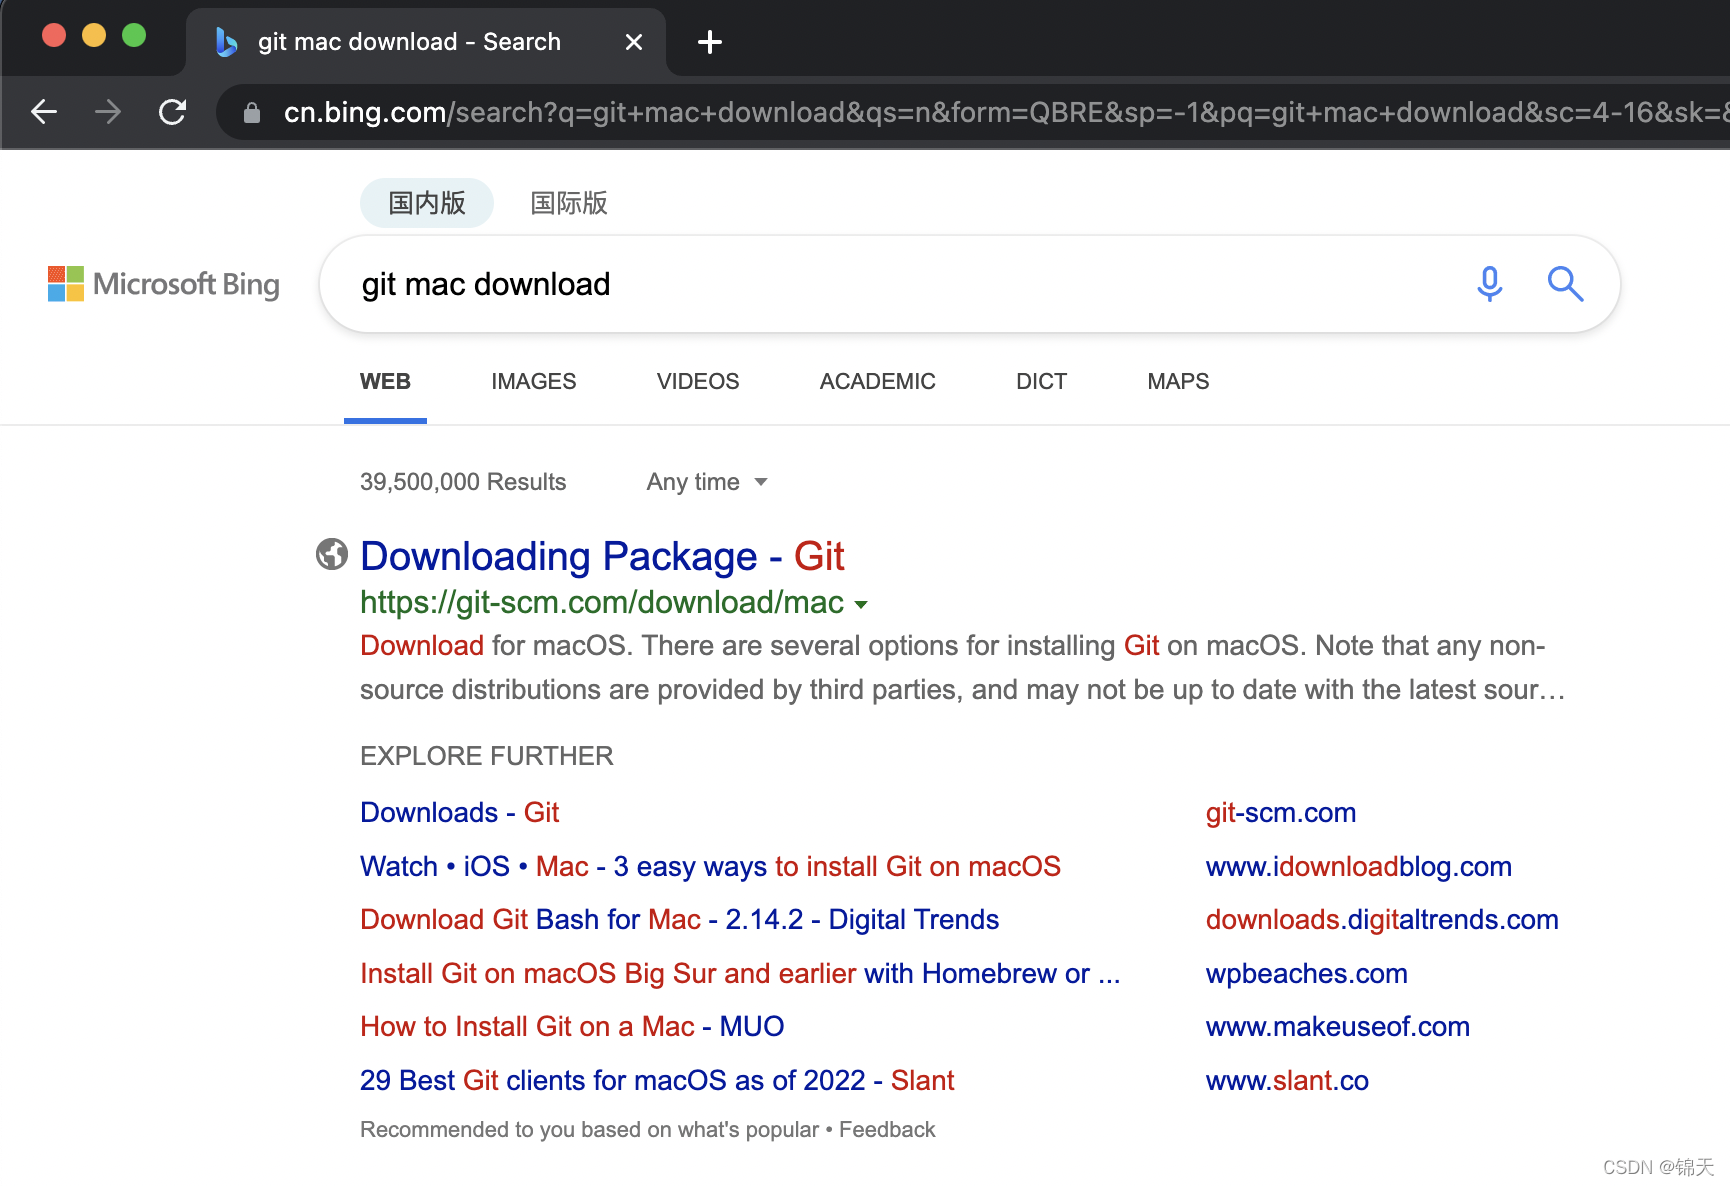Click the 'Download for macOS' result snippet
Viewport: 1730px width, 1186px height.
tap(962, 667)
